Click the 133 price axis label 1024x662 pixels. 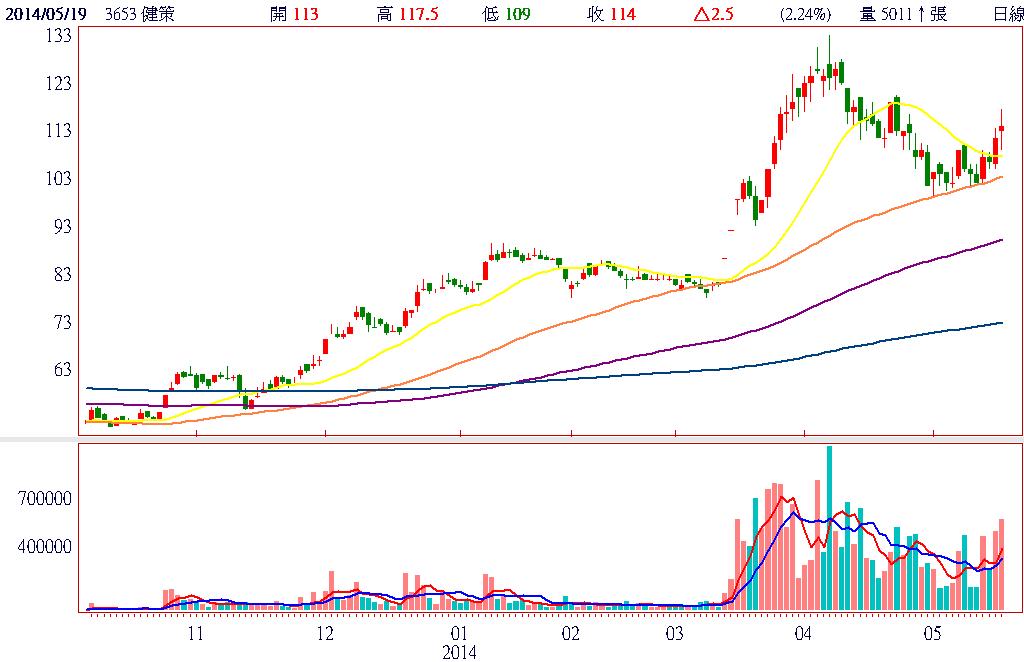coord(59,35)
